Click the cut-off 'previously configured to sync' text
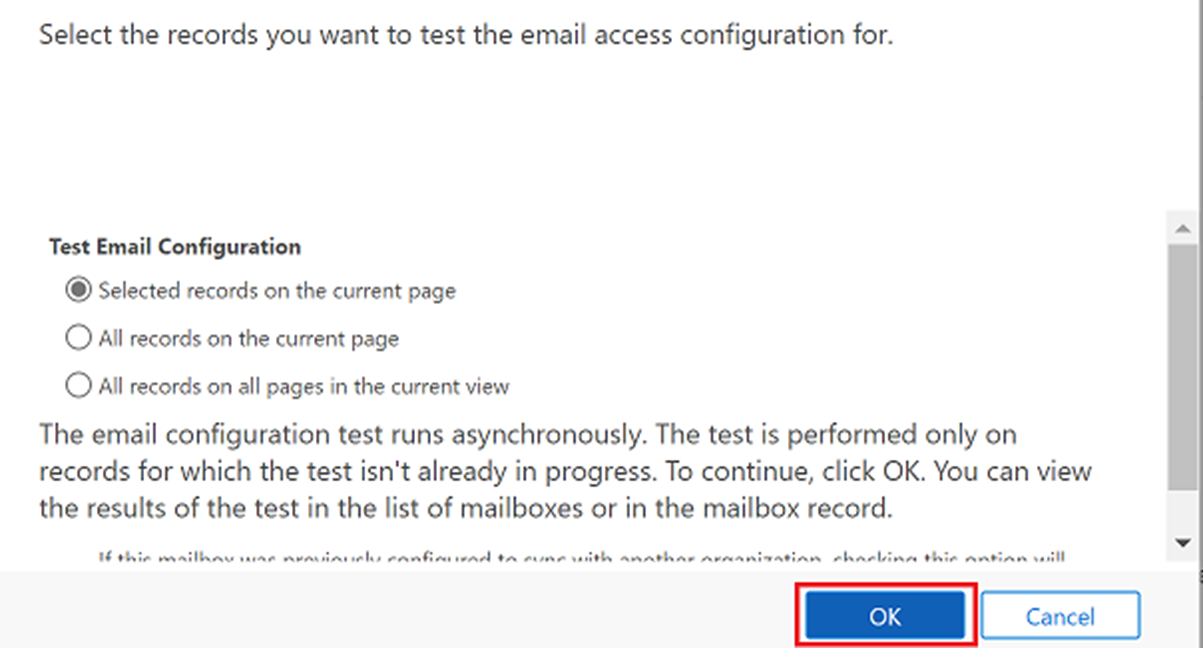Viewport: 1203px width, 648px height. click(580, 558)
